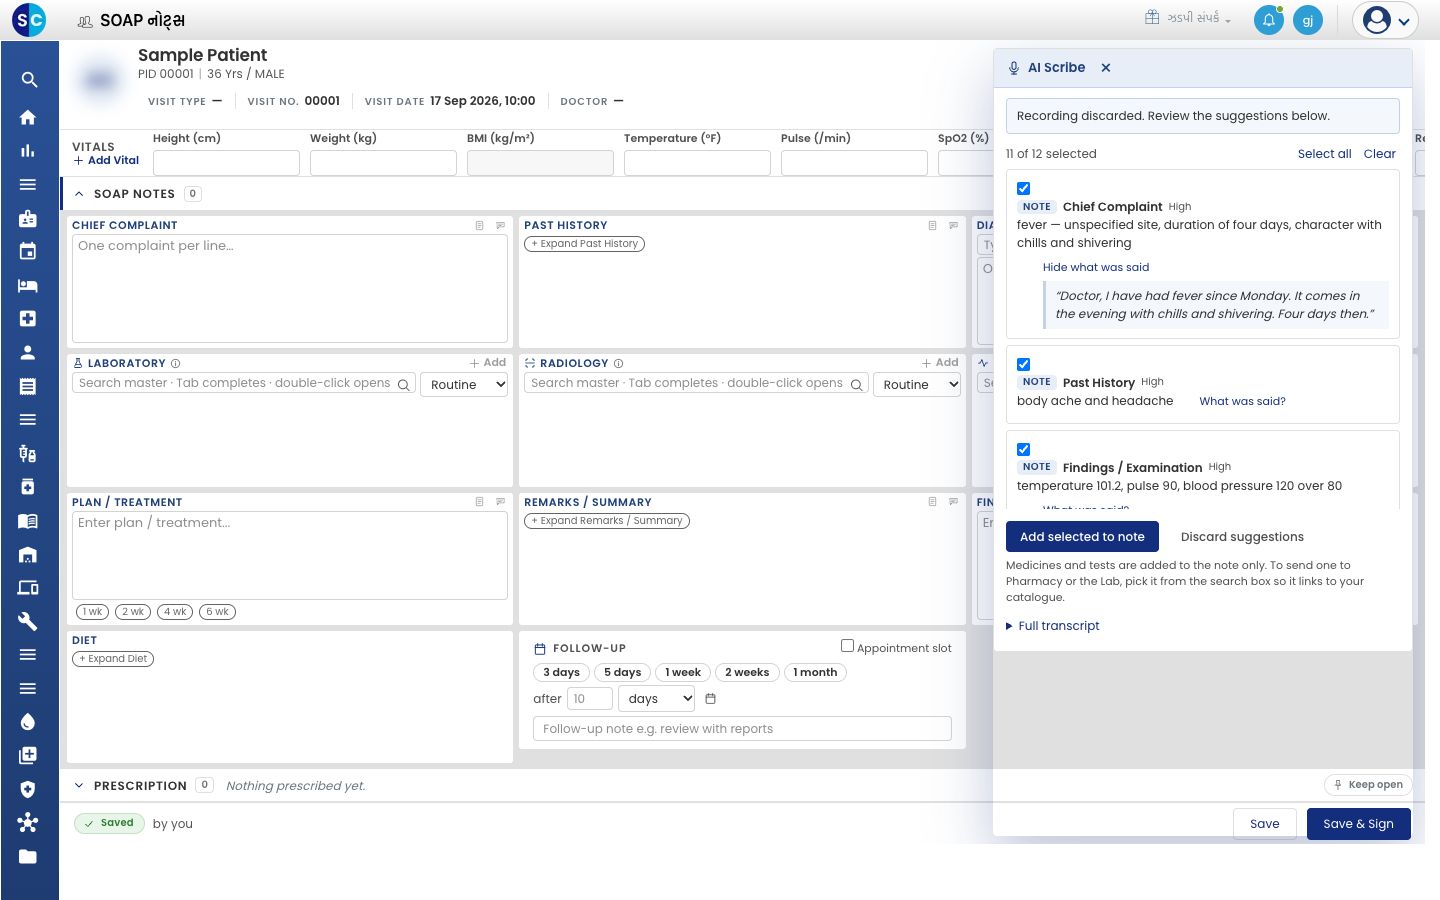Open the Laboratory Routine priority dropdown

click(x=465, y=384)
